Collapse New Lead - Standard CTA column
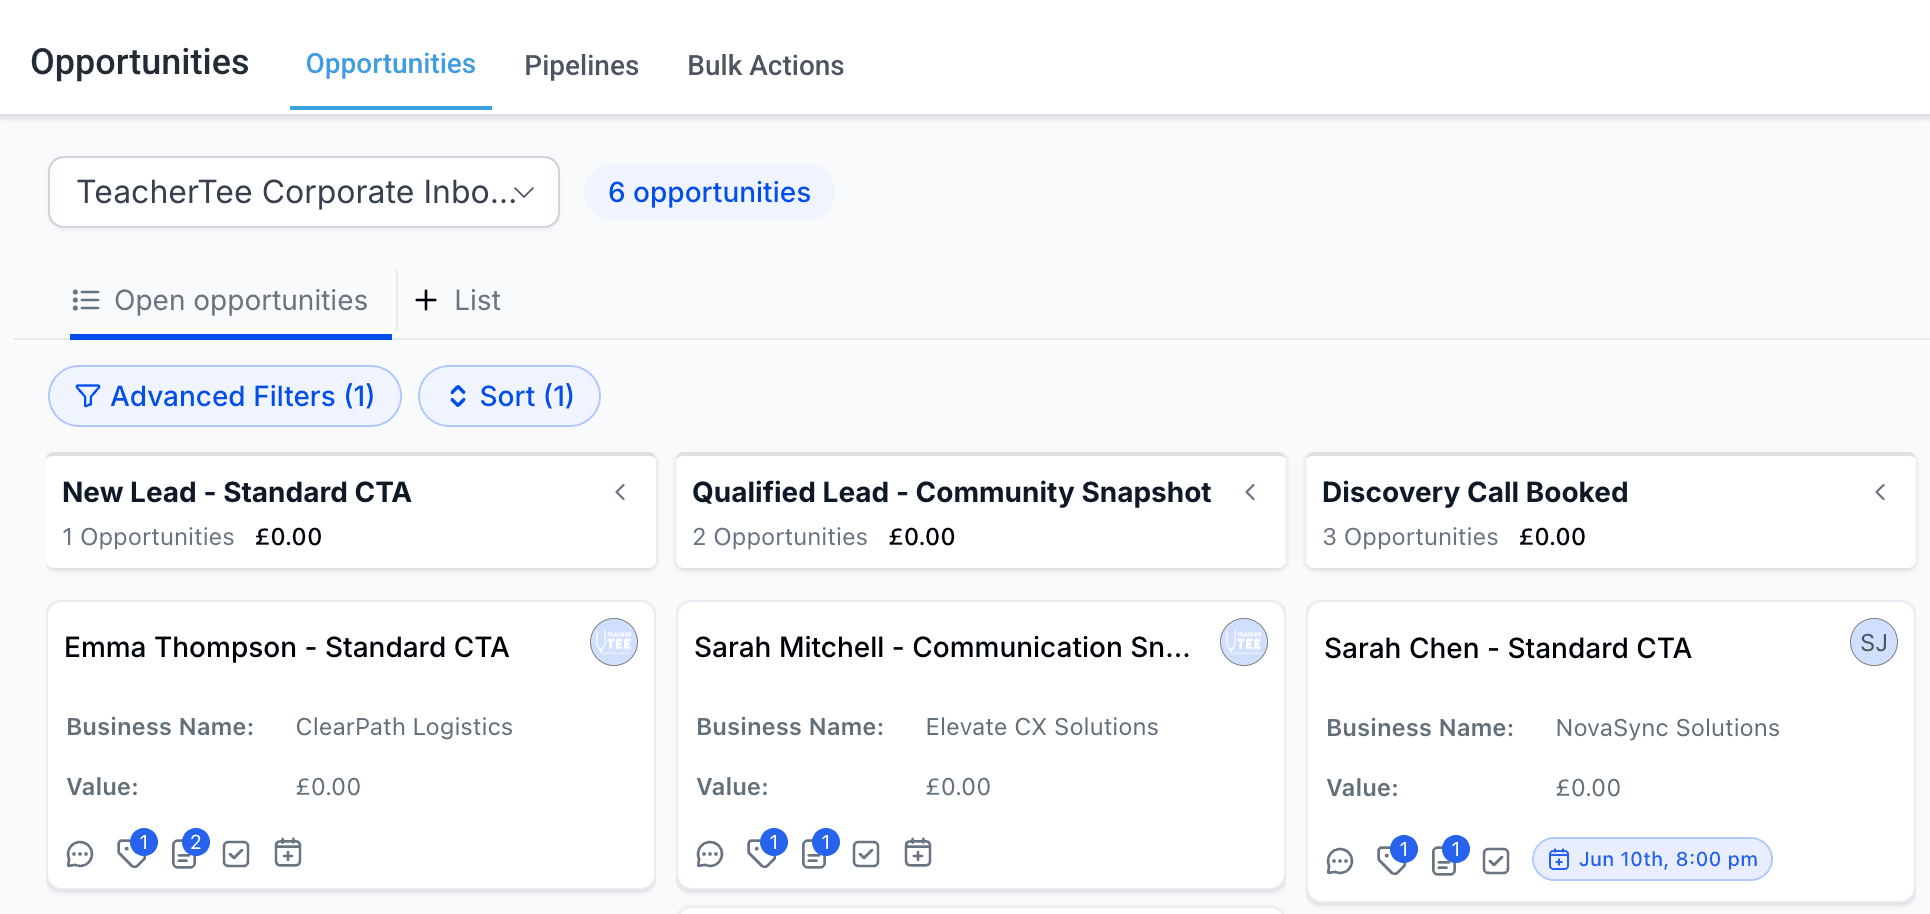Screen dimensions: 1930x914 point(621,492)
